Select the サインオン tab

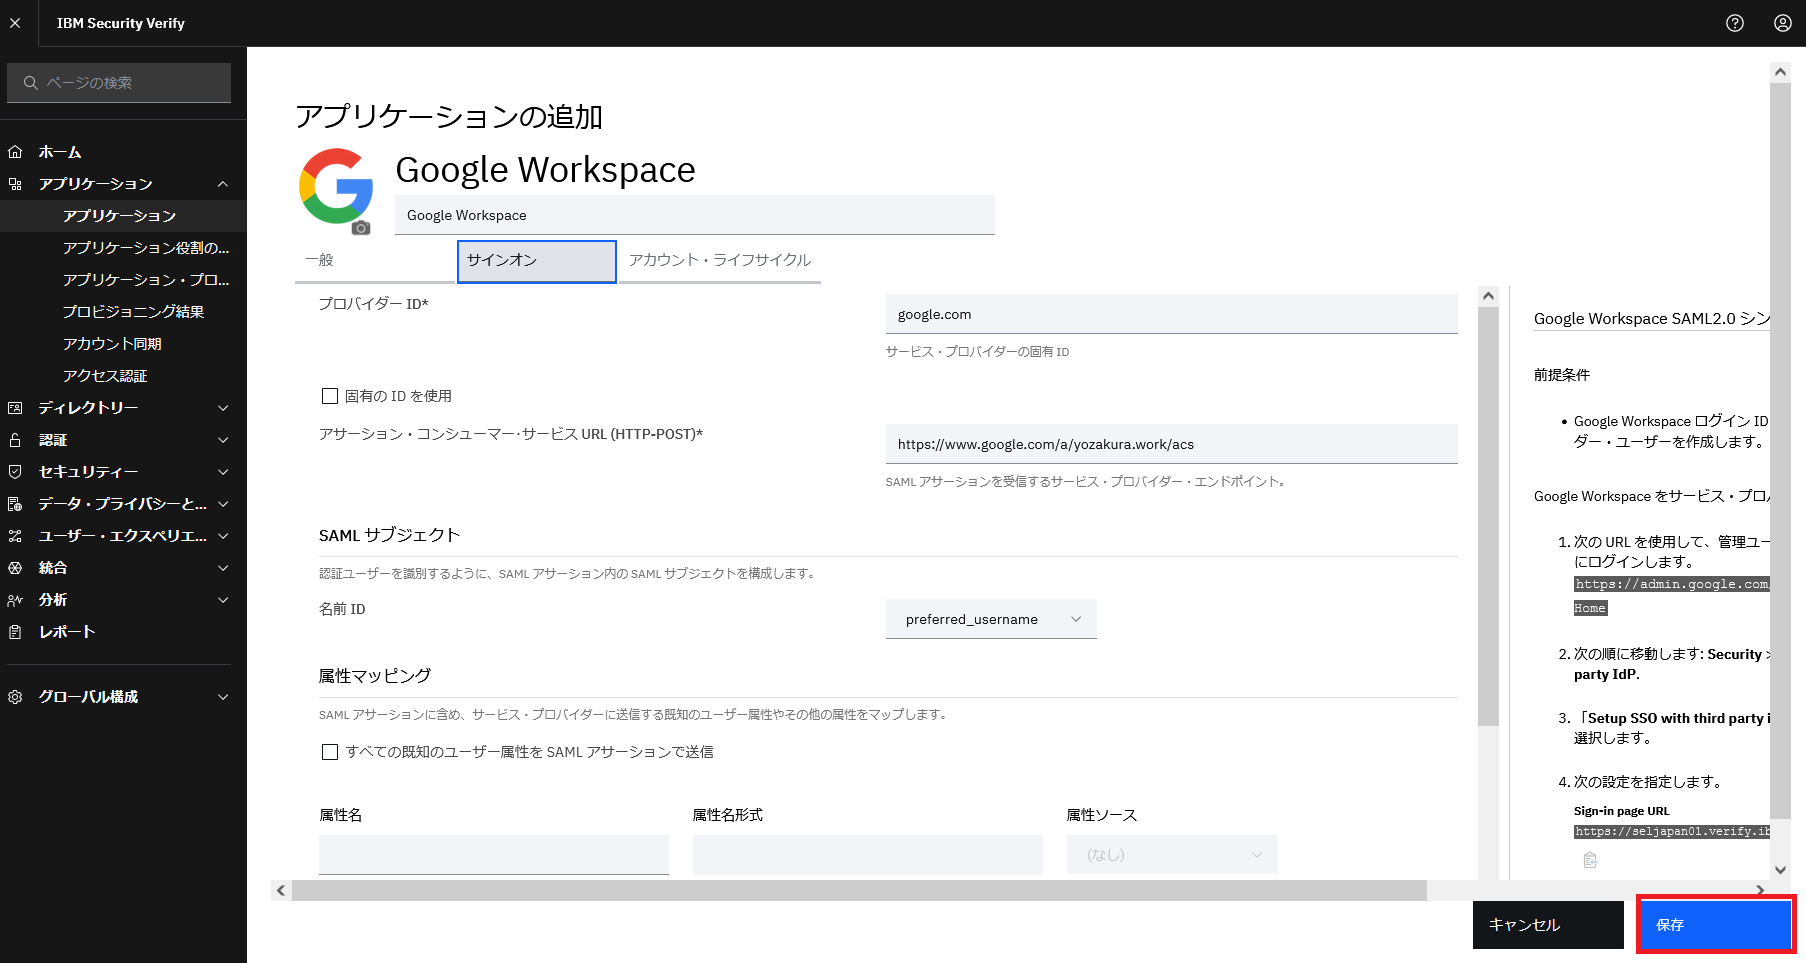[537, 261]
